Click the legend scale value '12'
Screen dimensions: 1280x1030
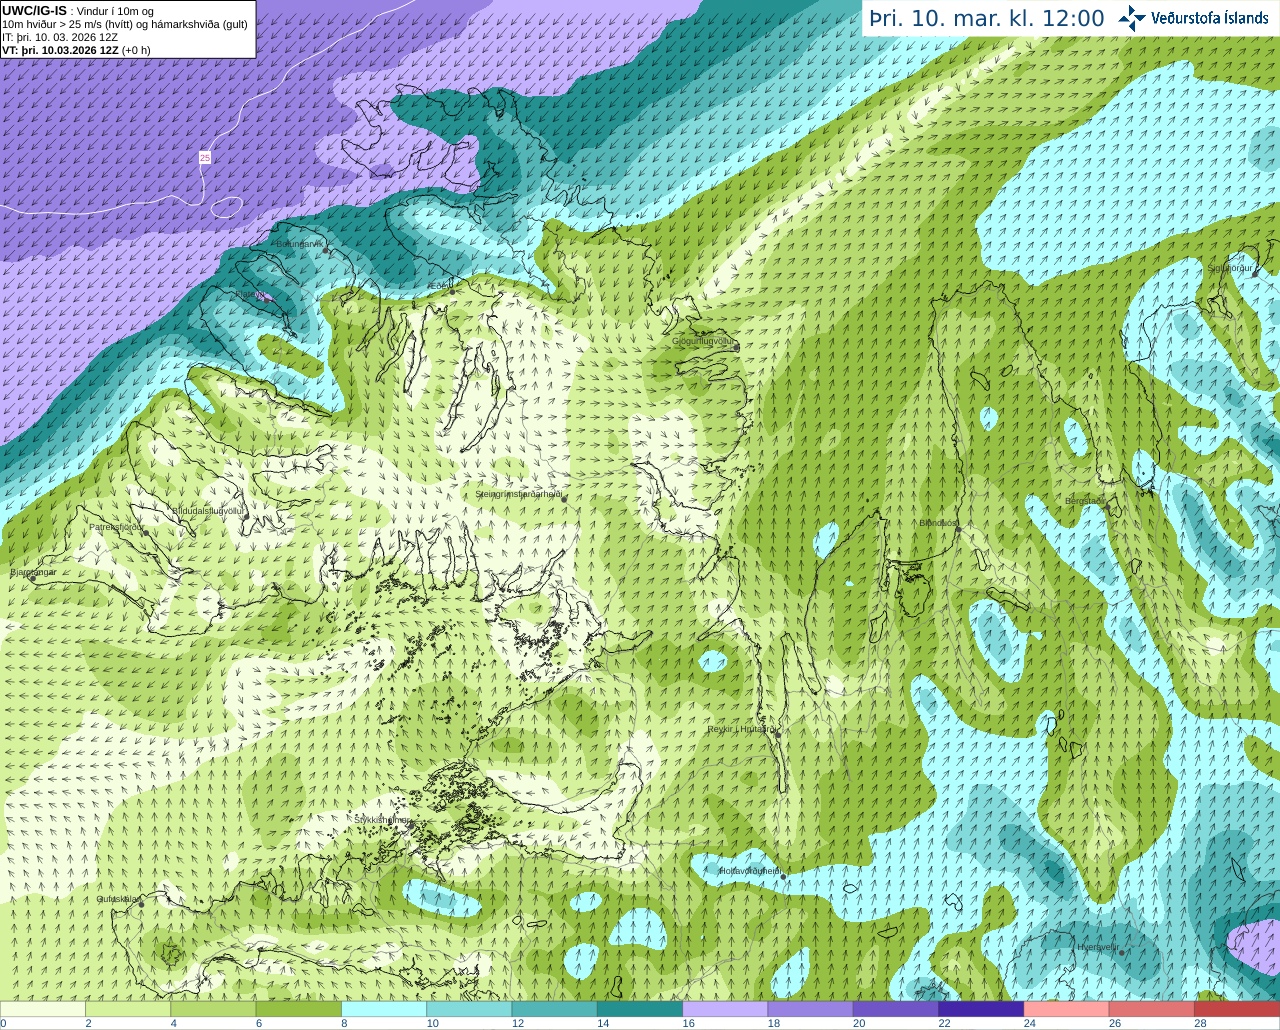517,1023
